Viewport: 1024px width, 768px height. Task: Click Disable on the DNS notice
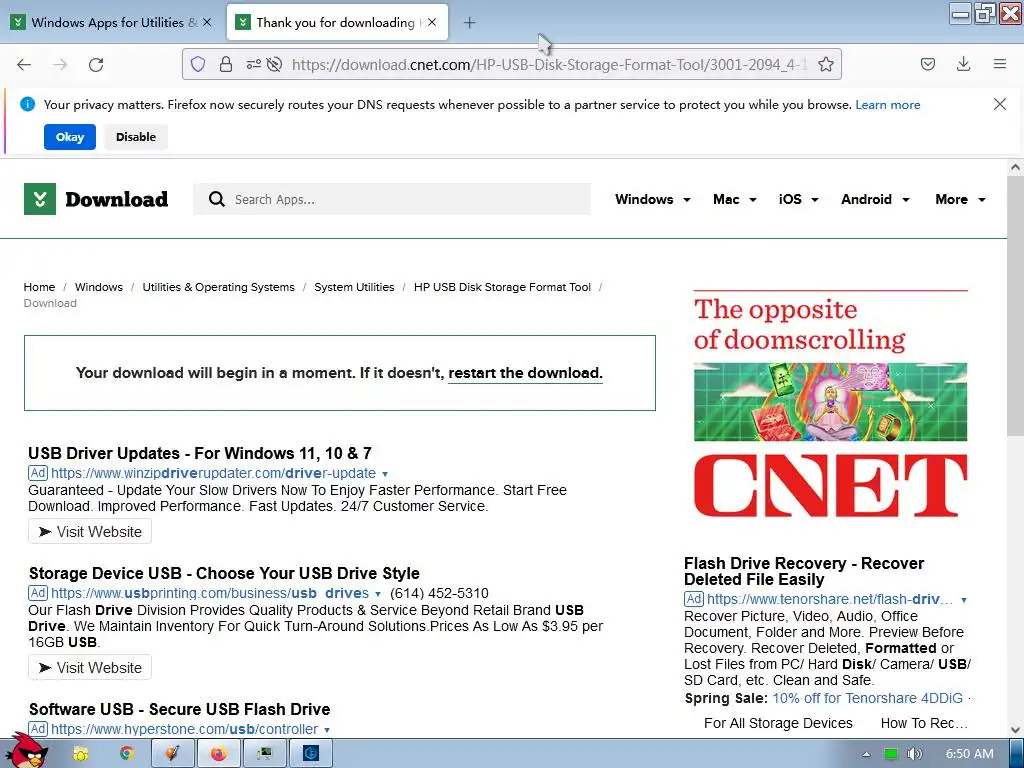[136, 137]
